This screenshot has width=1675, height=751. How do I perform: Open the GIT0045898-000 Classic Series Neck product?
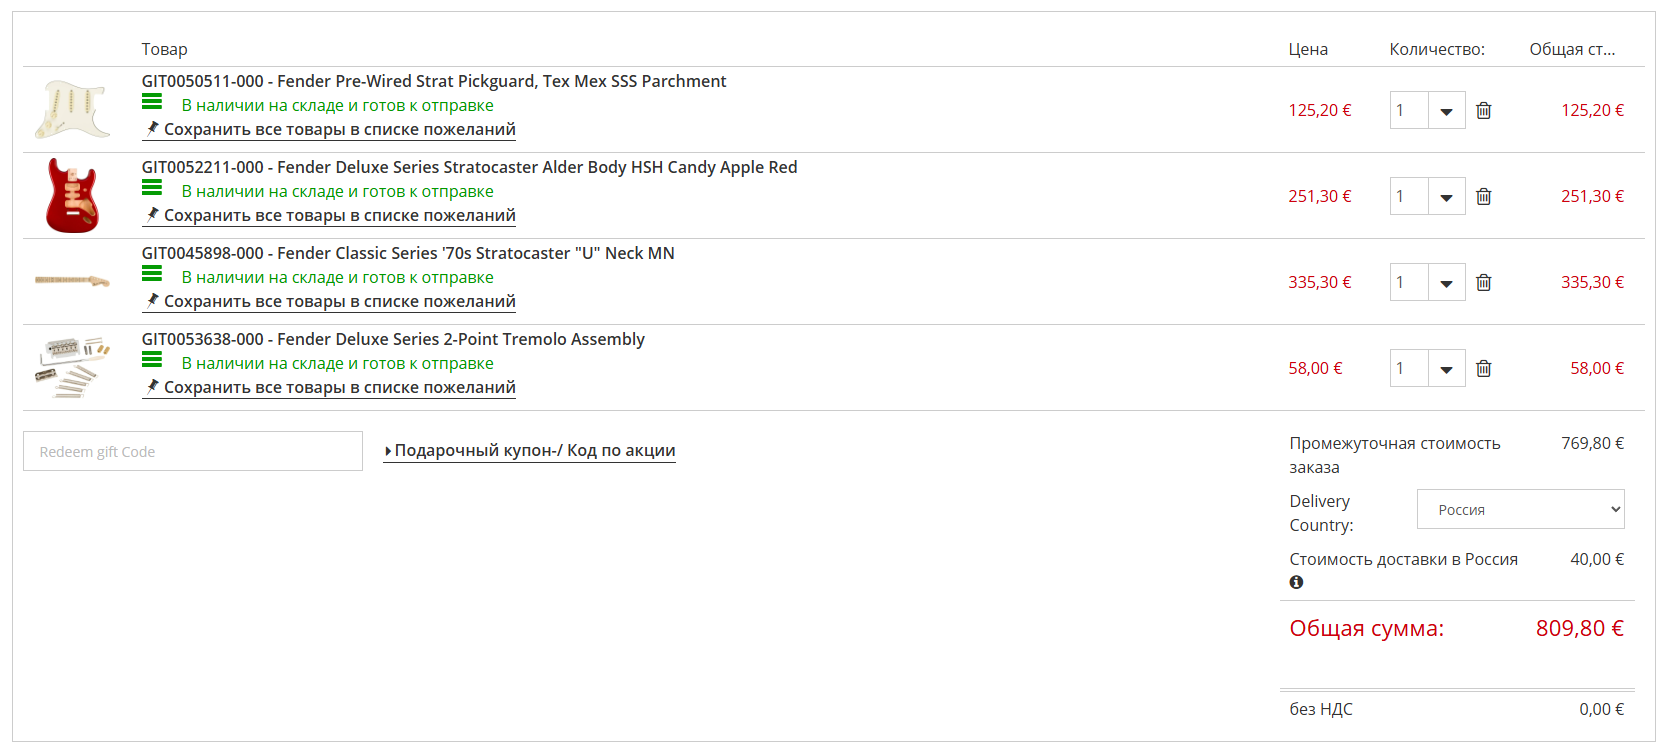coord(408,253)
